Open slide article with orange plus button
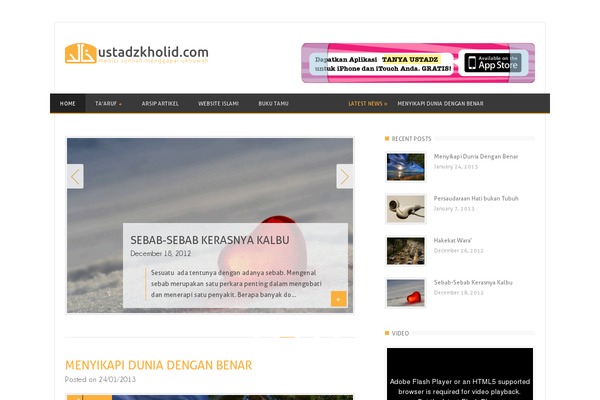Image resolution: width=600 pixels, height=400 pixels. [x=339, y=299]
